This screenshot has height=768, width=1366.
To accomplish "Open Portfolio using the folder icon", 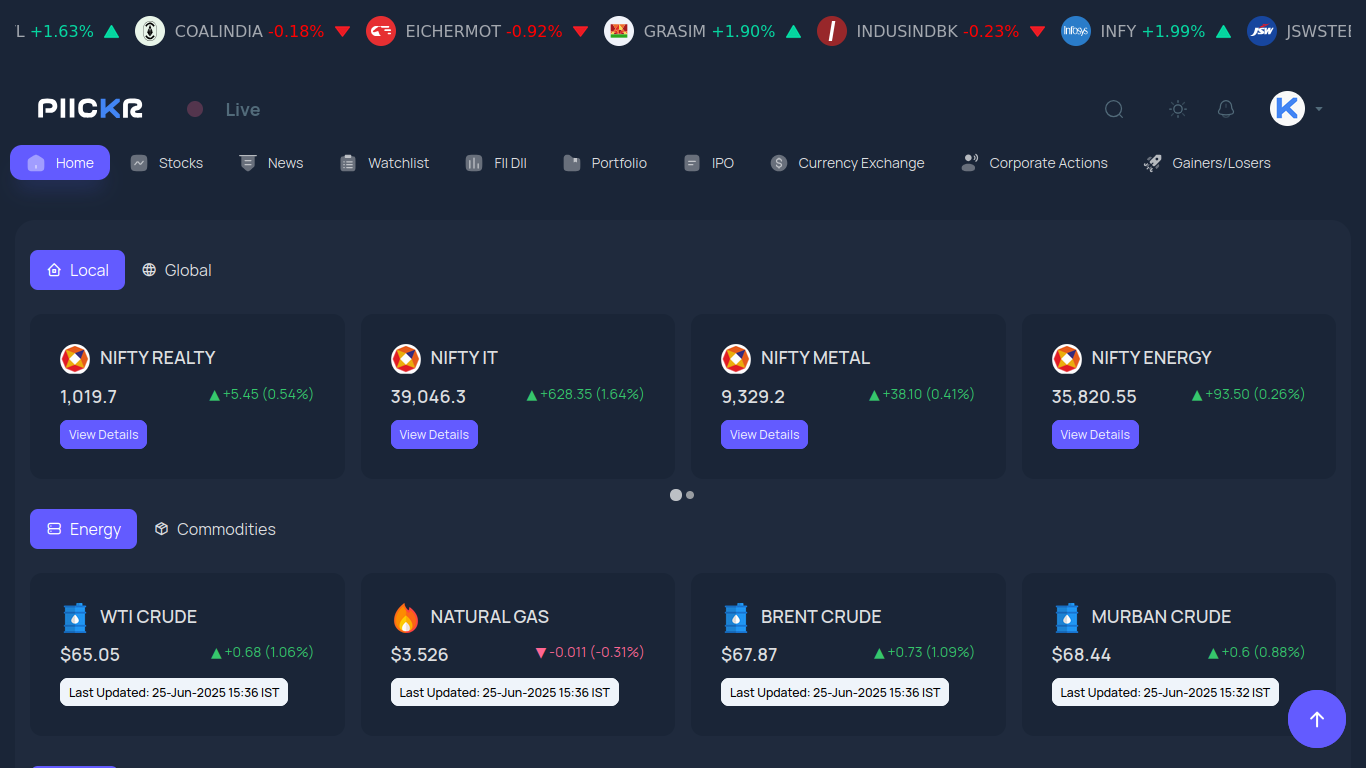I will tap(571, 162).
